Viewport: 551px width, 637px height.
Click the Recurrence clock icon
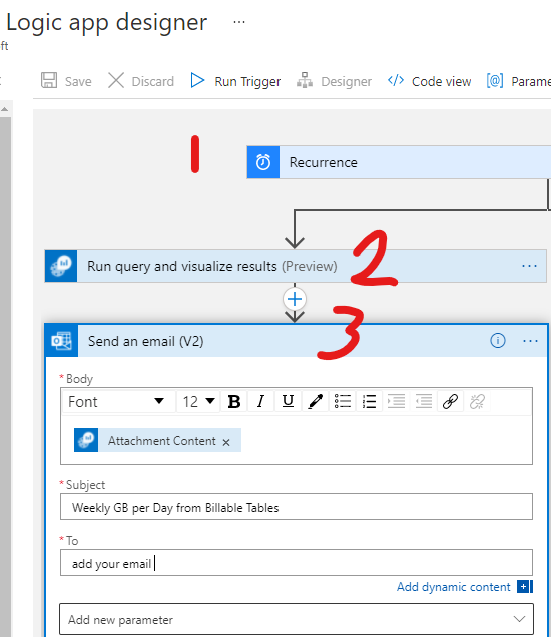click(x=263, y=162)
